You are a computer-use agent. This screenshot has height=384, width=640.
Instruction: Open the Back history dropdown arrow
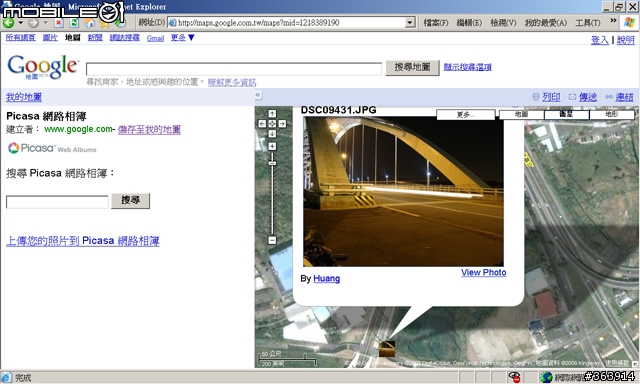20,23
